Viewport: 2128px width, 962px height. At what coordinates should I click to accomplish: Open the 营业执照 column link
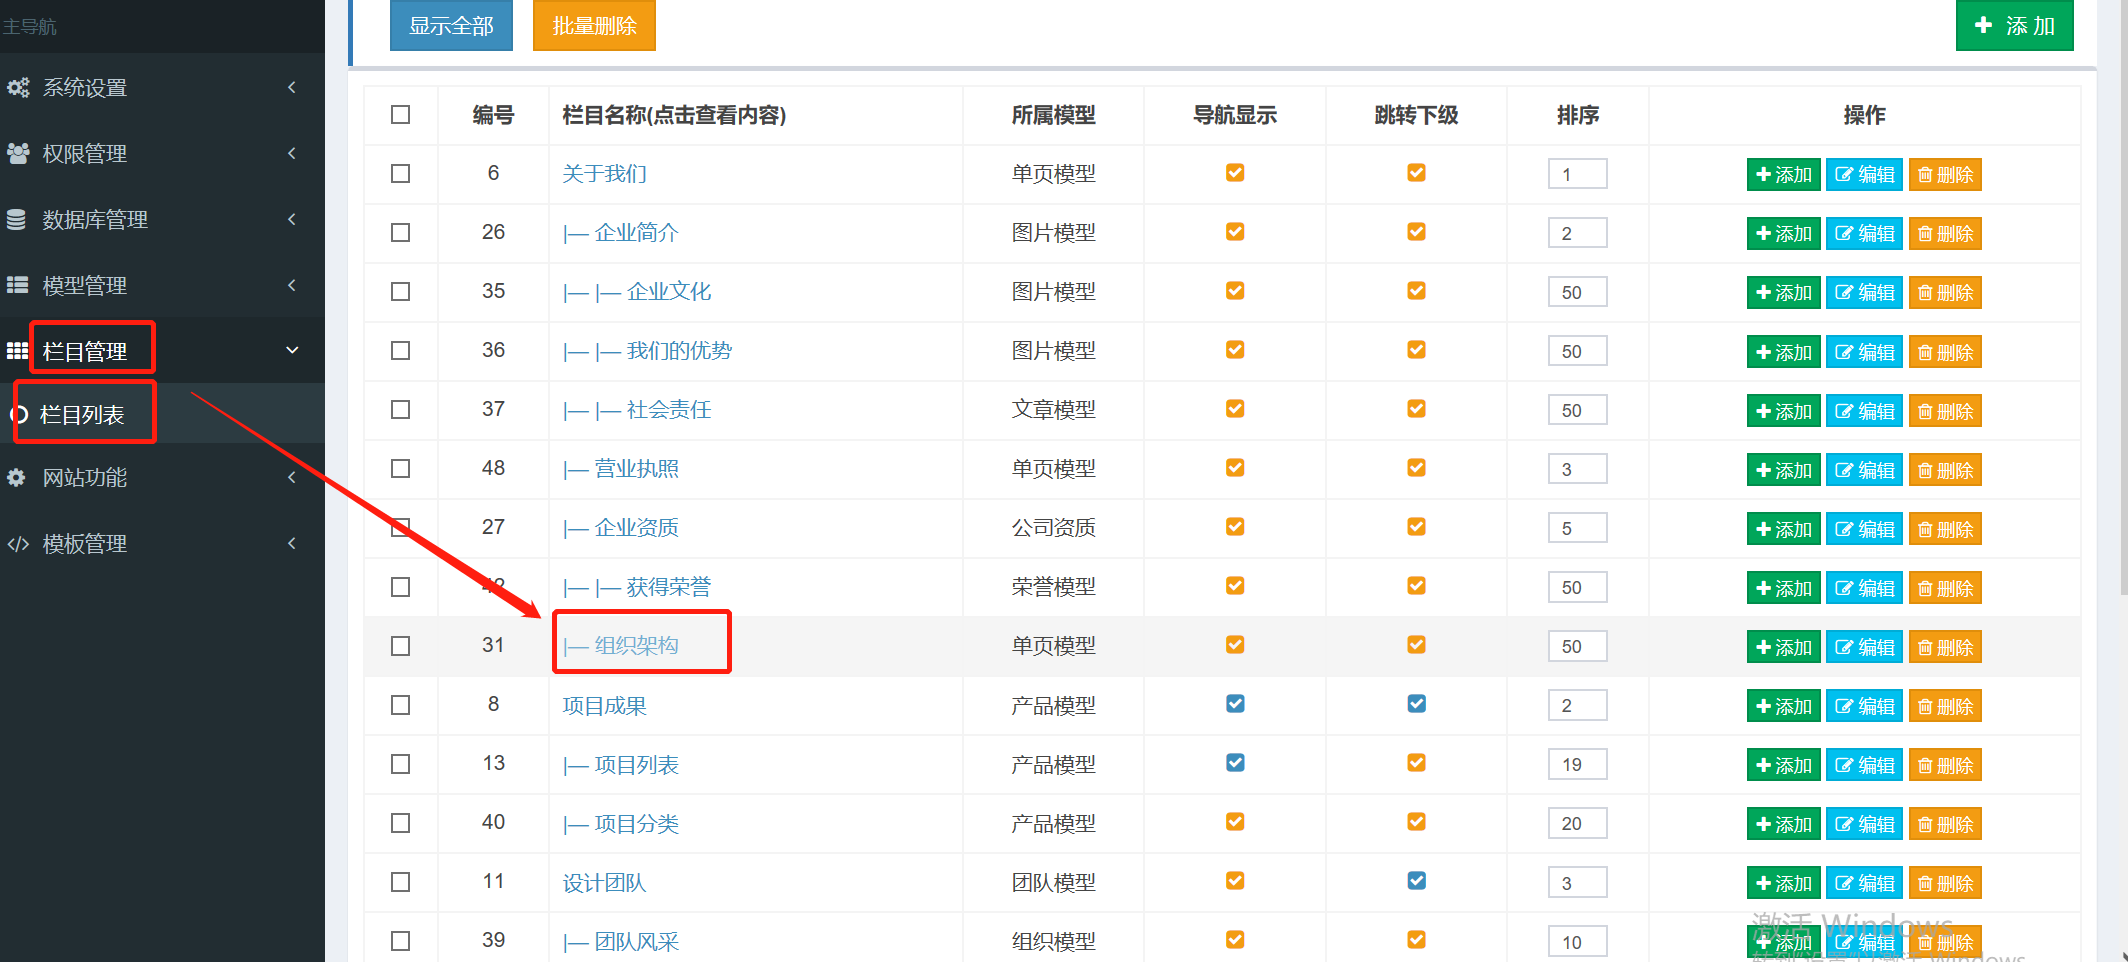coord(621,469)
